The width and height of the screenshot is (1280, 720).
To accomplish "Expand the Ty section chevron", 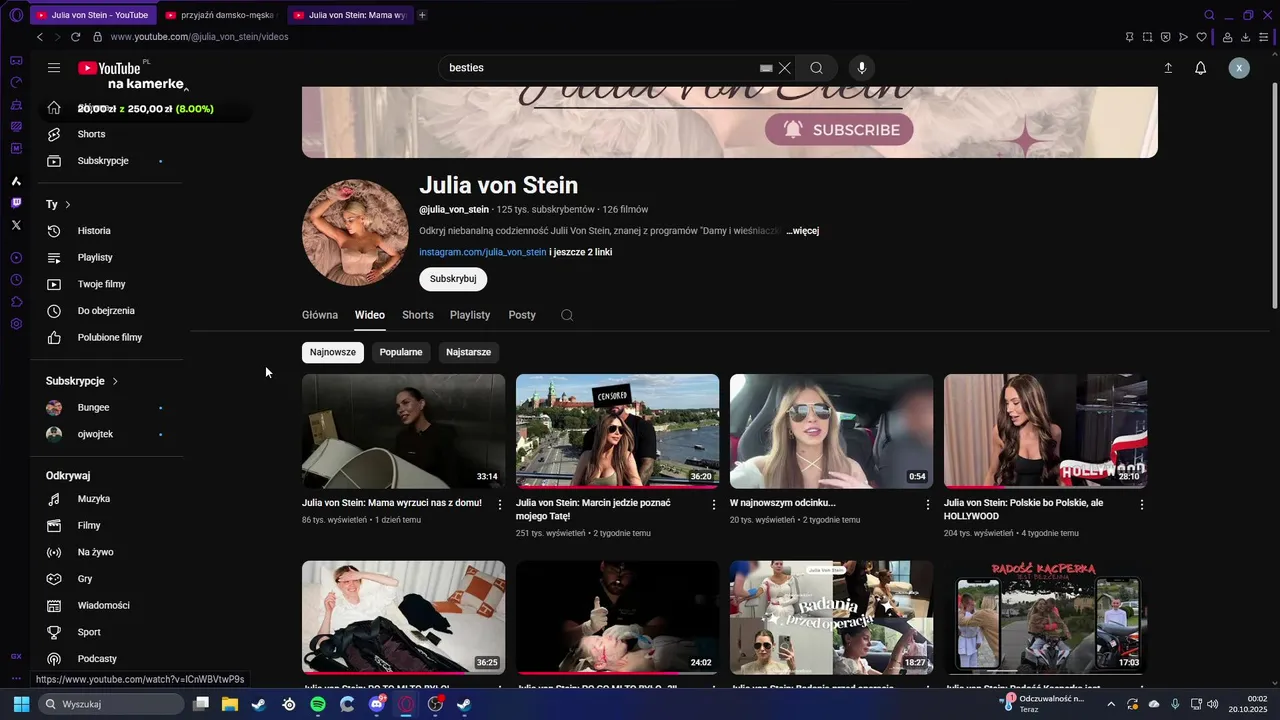I will point(68,205).
